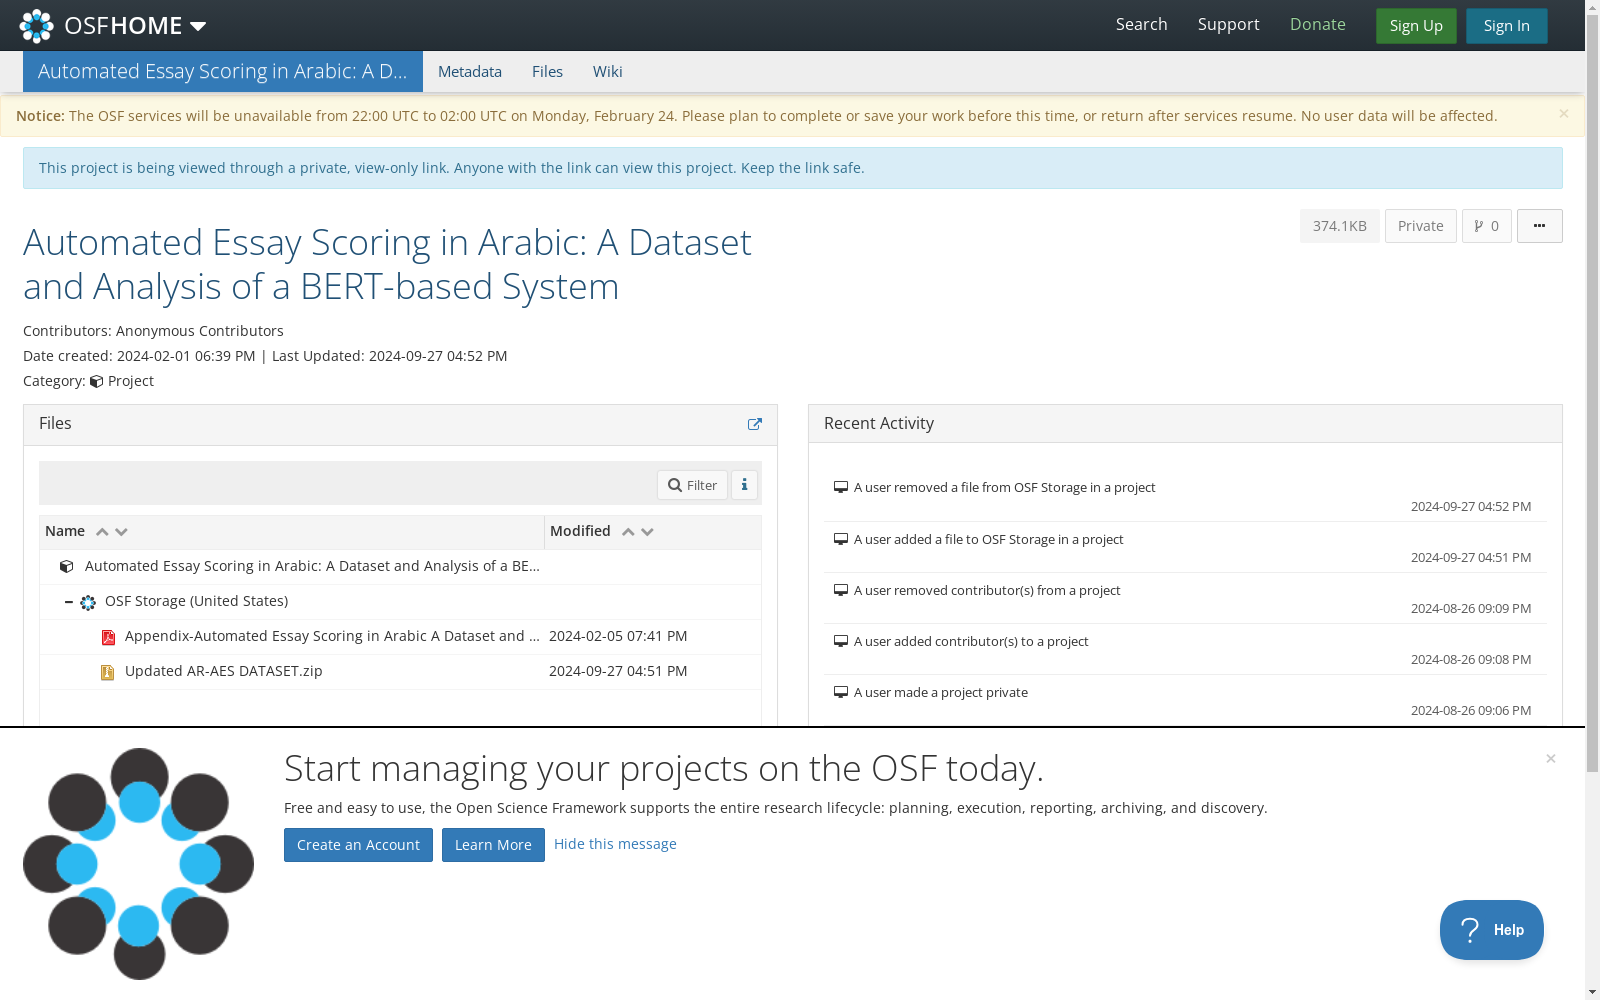Viewport: 1600px width, 1000px height.
Task: Click the PDF icon of the Appendix file
Action: pos(108,637)
